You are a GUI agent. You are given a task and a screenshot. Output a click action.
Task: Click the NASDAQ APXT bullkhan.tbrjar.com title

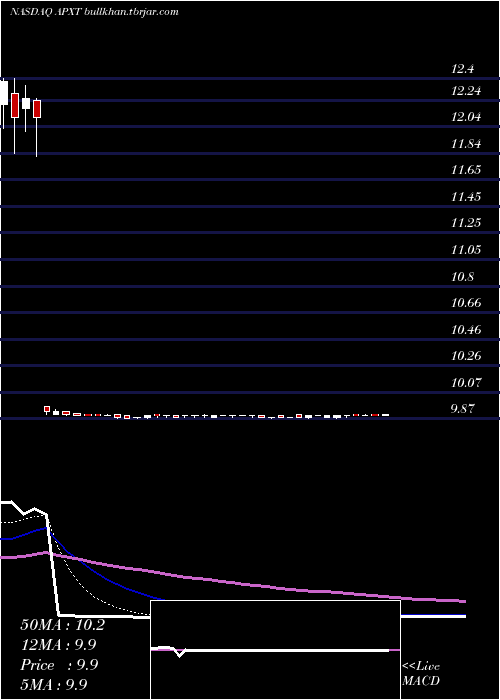coord(94,12)
